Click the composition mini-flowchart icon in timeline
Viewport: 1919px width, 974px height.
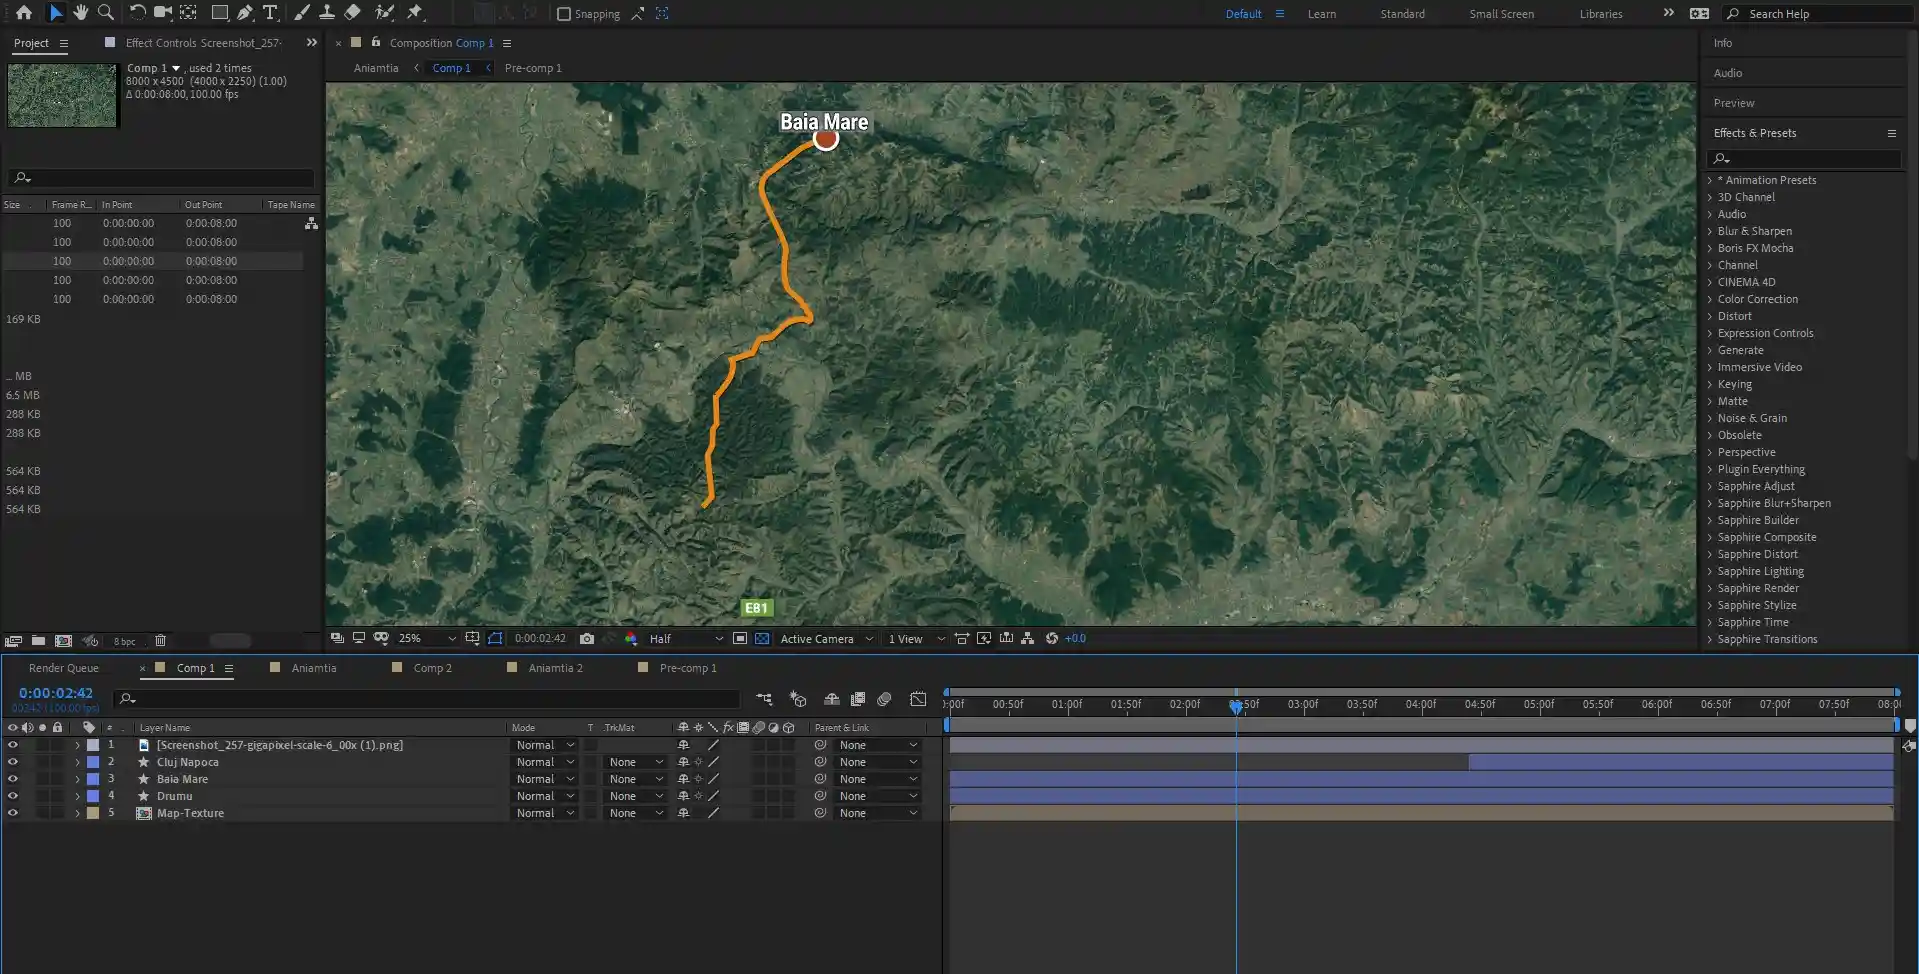(x=764, y=699)
